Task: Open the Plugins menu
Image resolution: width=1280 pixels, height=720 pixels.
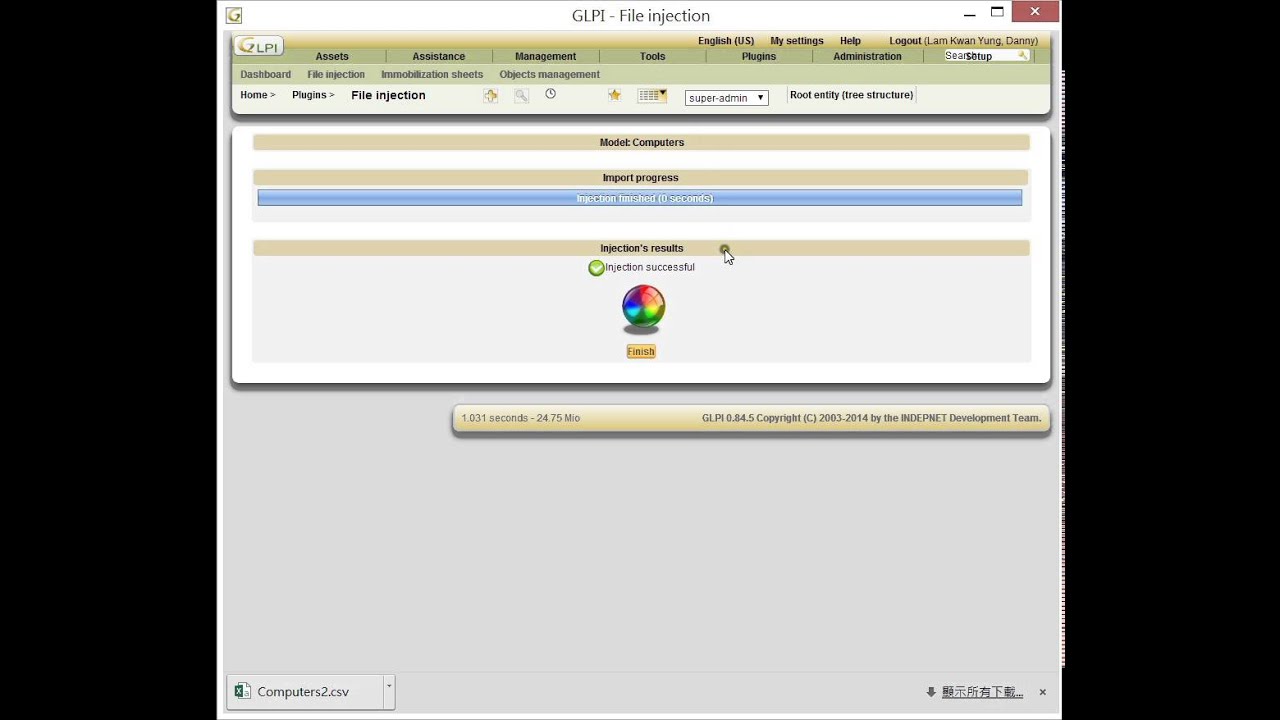Action: pos(759,56)
